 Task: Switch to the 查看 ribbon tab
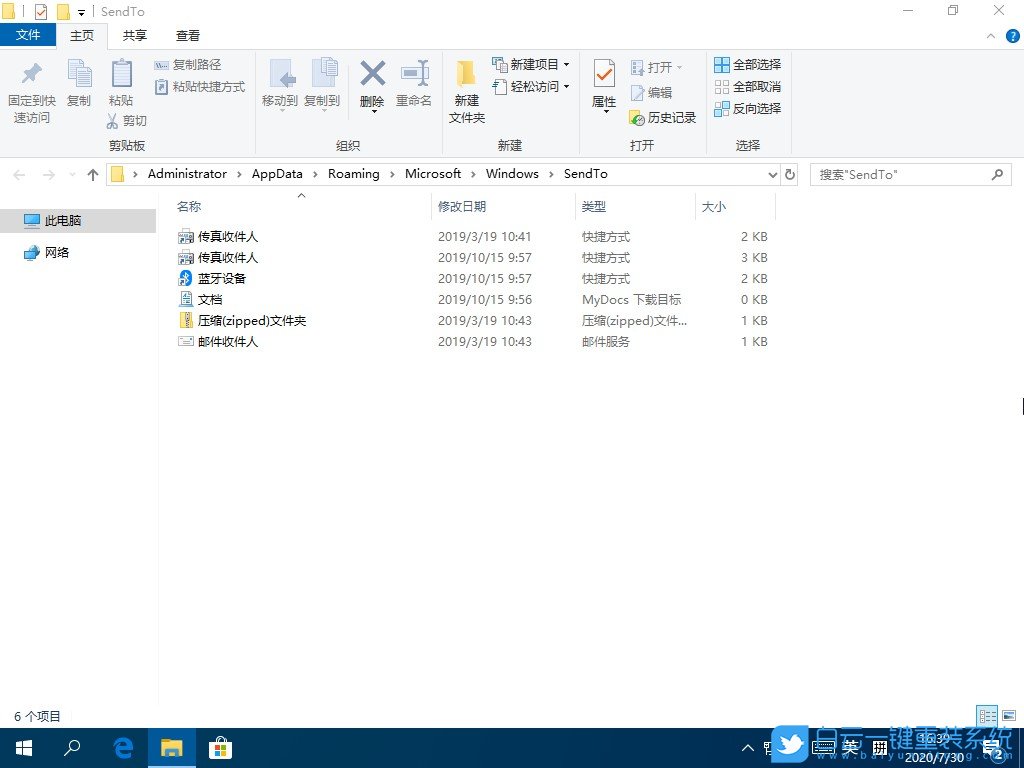tap(187, 35)
